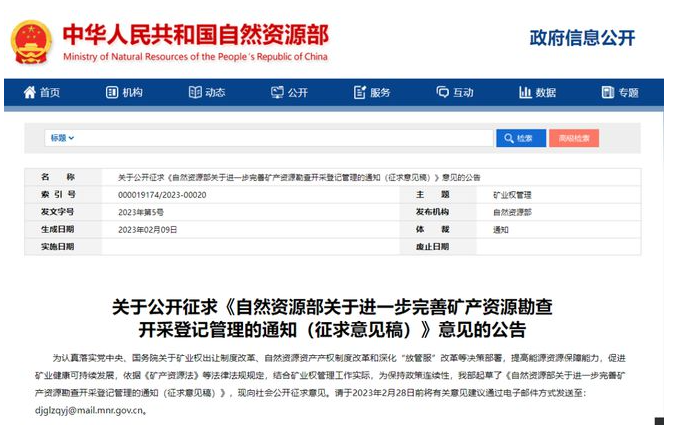Click the 公开 disclosure icon
Screen dimensions: 674x433
pyautogui.click(x=277, y=93)
